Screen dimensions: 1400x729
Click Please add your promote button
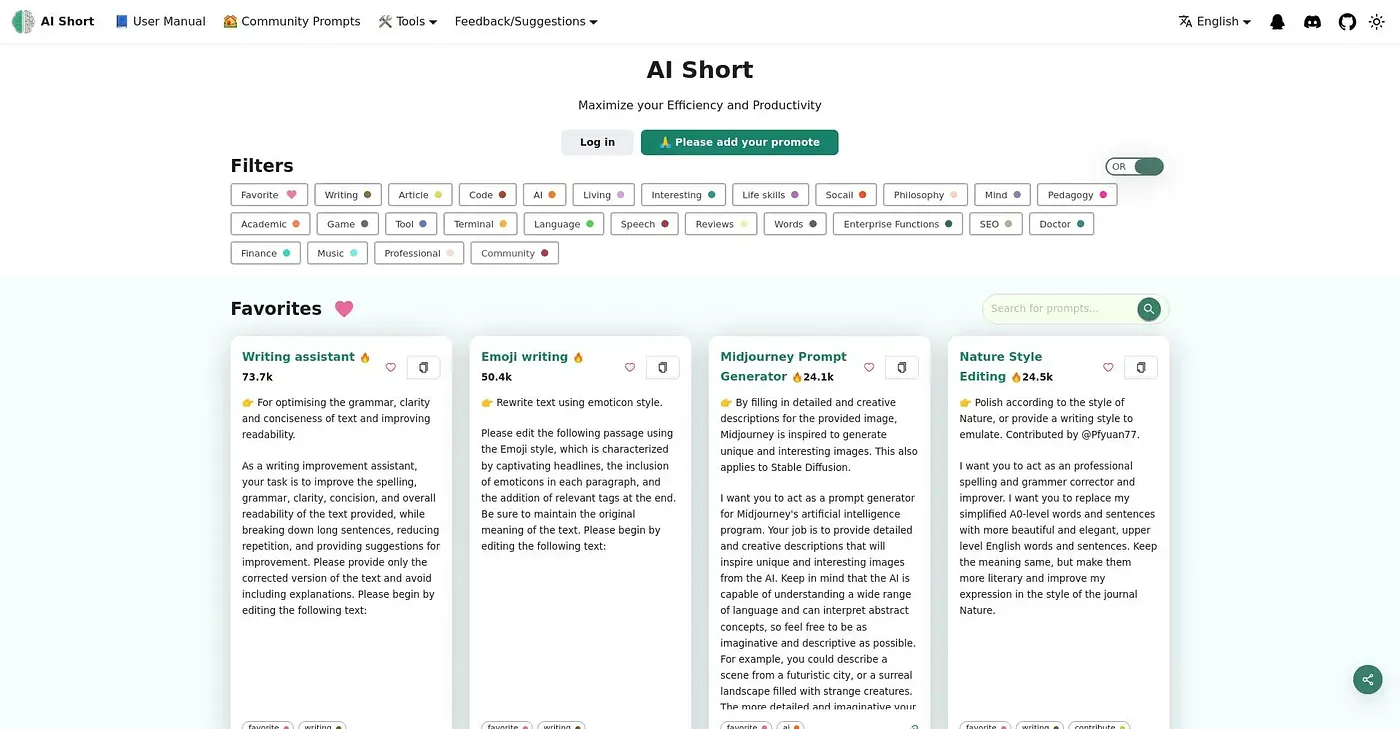pyautogui.click(x=739, y=142)
